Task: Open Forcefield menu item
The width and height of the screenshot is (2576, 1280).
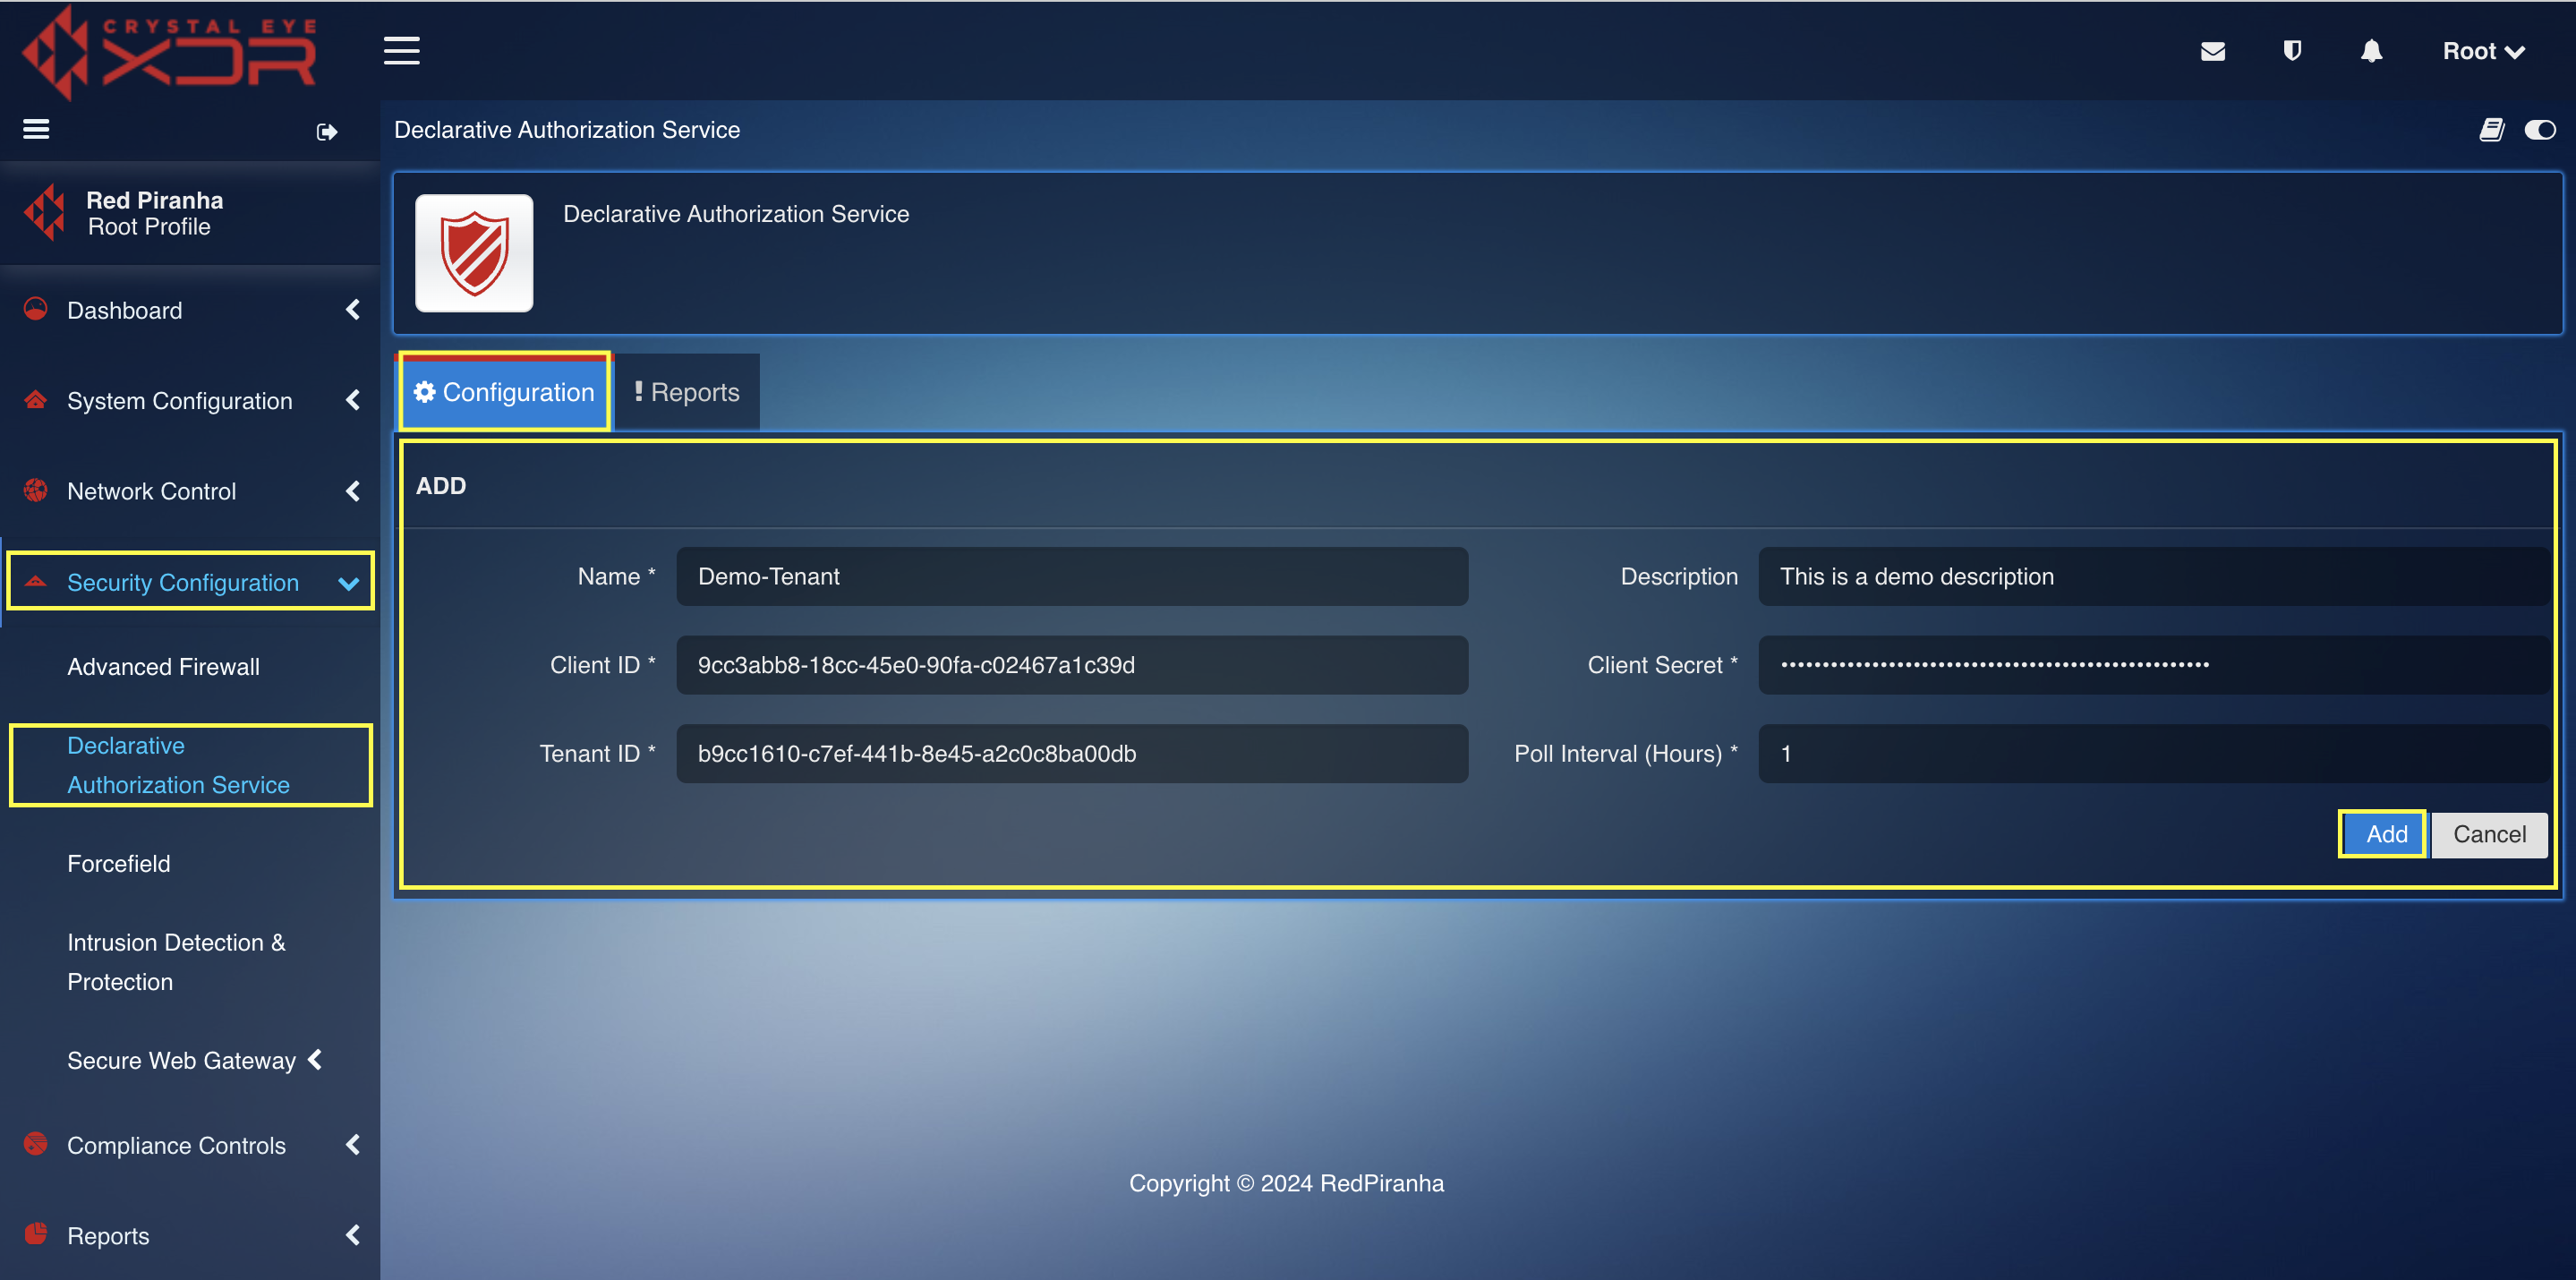Action: pos(118,863)
